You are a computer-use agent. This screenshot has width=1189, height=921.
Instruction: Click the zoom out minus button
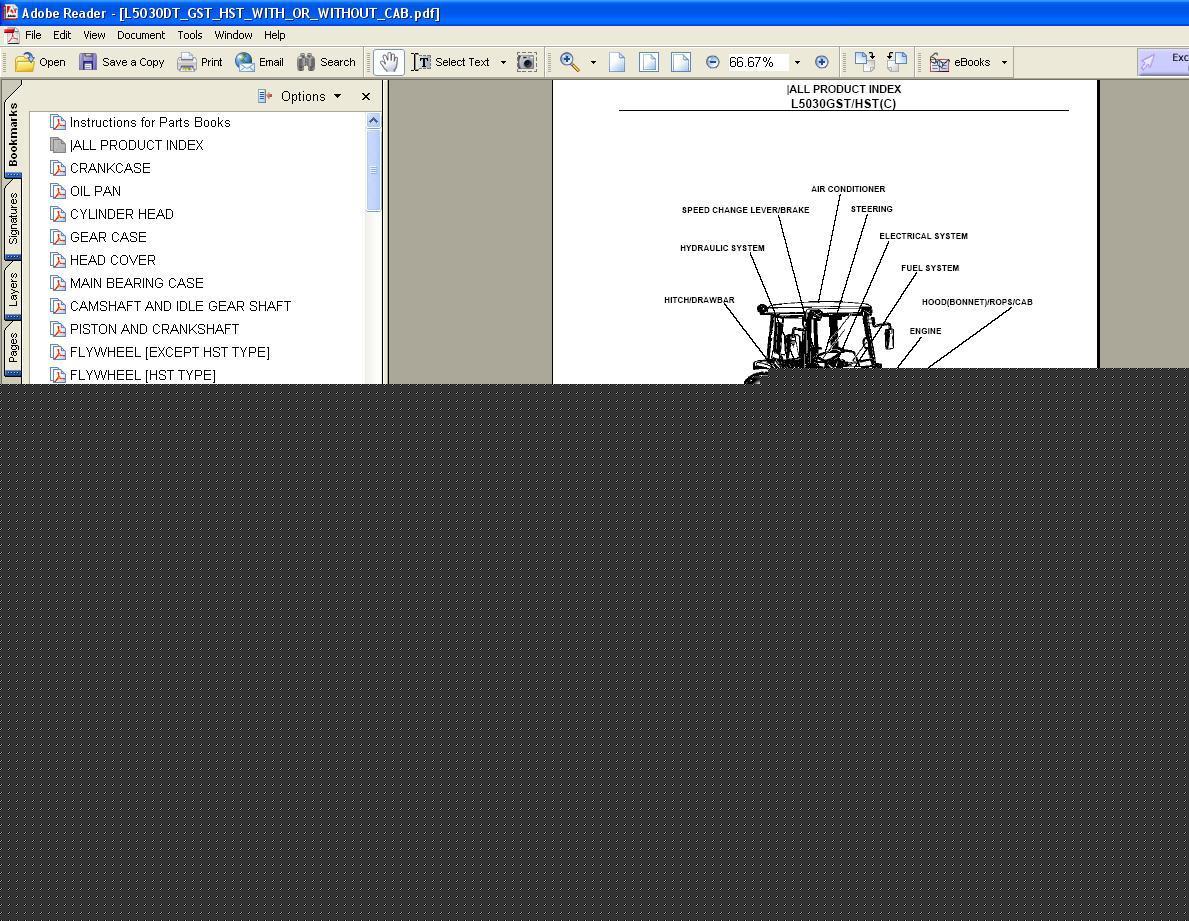[x=712, y=62]
